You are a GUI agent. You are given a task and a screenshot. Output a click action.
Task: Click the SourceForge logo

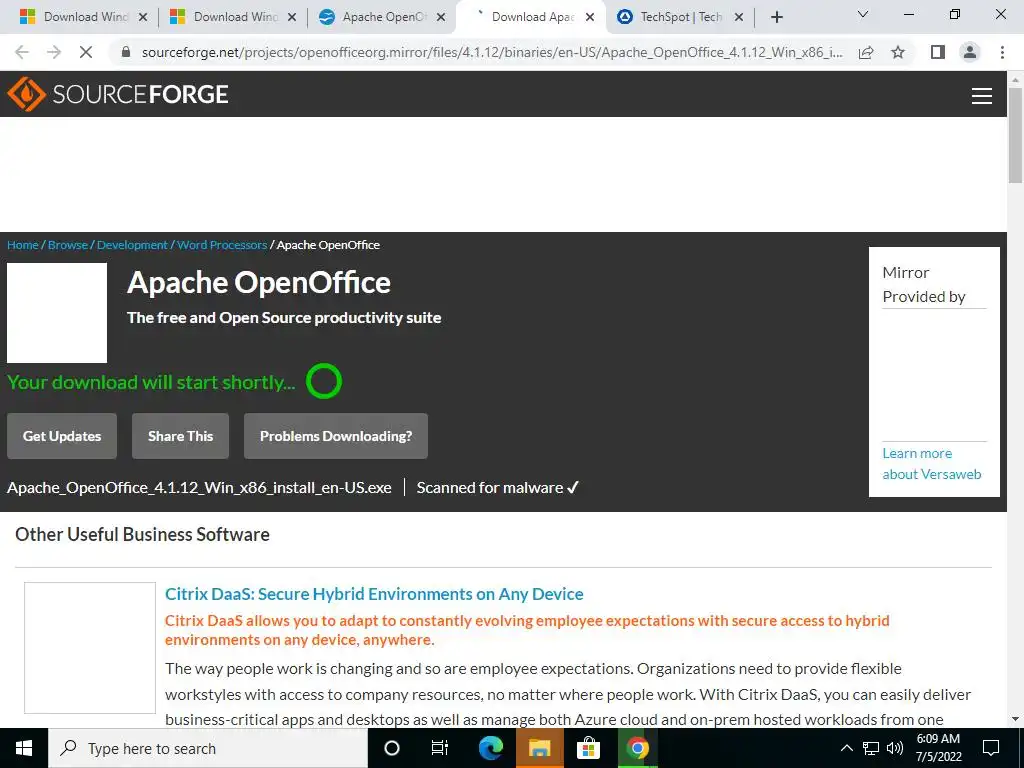(x=118, y=94)
